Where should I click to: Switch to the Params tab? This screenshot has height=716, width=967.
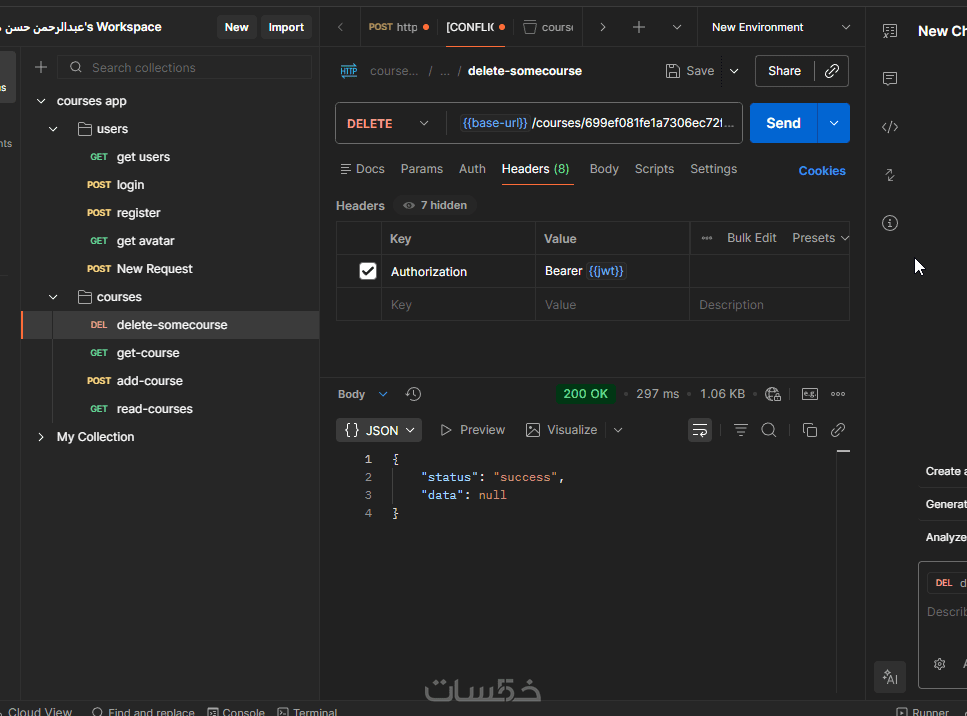[x=422, y=169]
